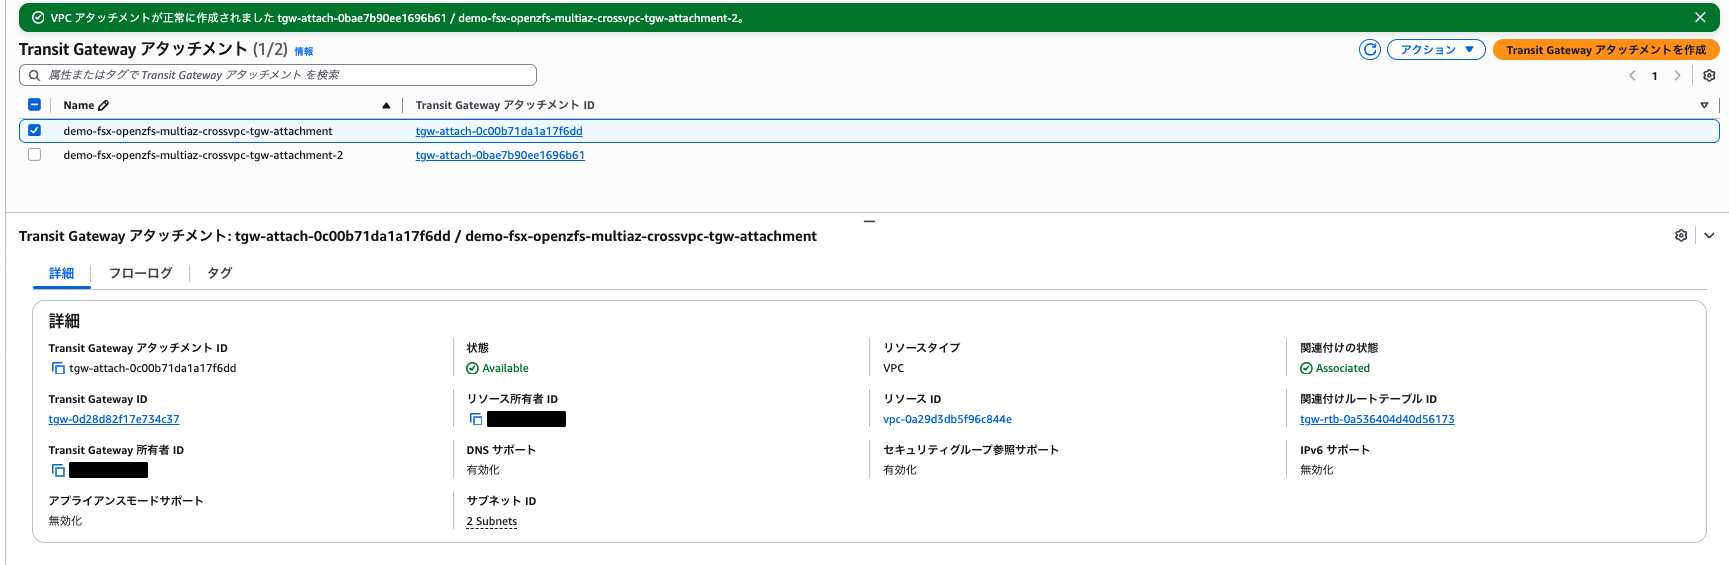Image resolution: width=1729 pixels, height=565 pixels.
Task: Click the IPv6 サポート label
Action: (x=1335, y=450)
